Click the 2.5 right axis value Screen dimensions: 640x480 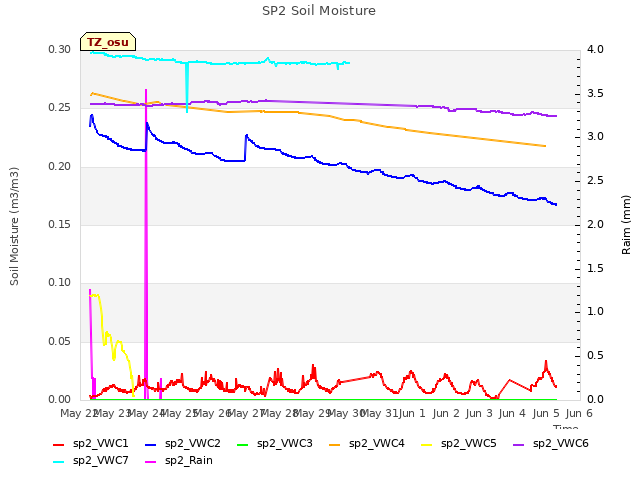(x=596, y=180)
